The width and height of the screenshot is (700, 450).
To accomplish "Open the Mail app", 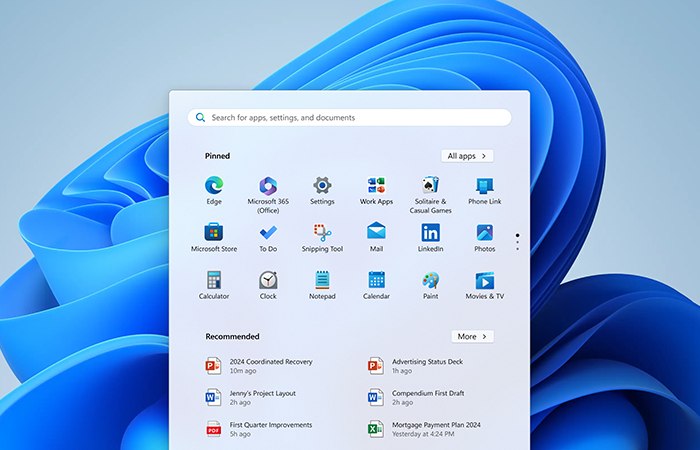I will 376,238.
